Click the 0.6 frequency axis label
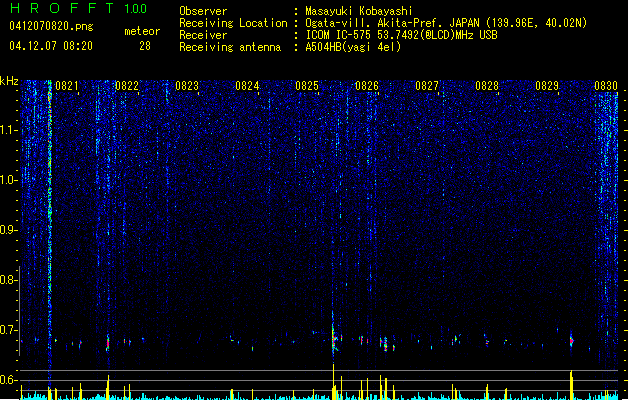The width and height of the screenshot is (629, 400). click(9, 380)
